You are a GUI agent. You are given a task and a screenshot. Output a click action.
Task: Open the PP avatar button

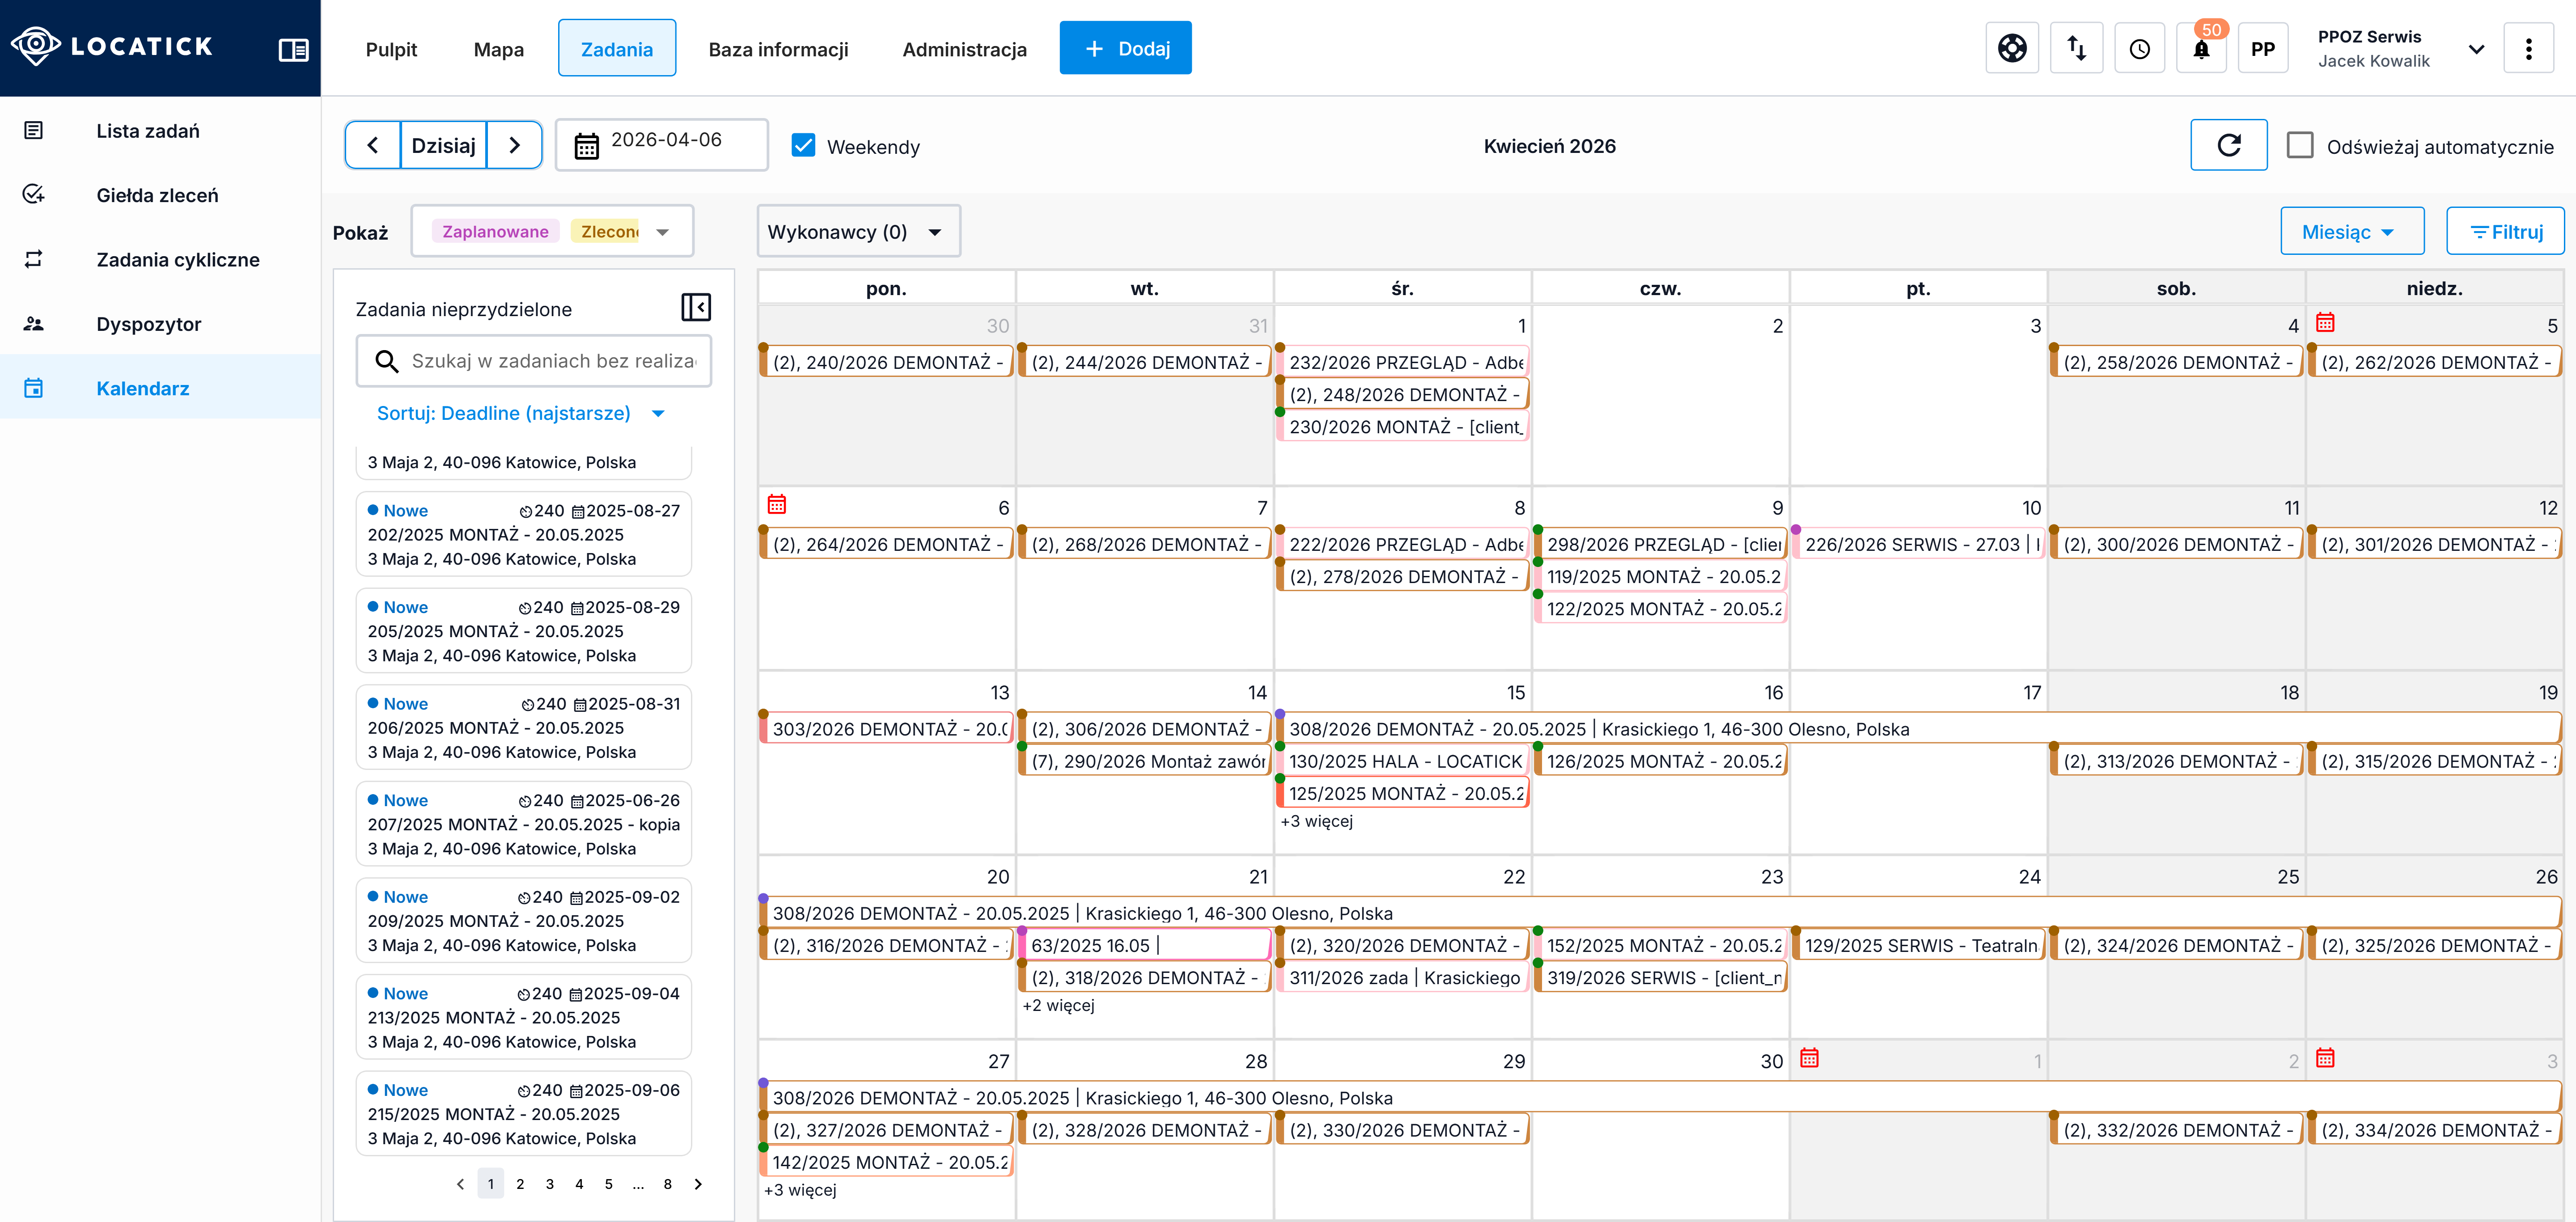pos(2263,48)
